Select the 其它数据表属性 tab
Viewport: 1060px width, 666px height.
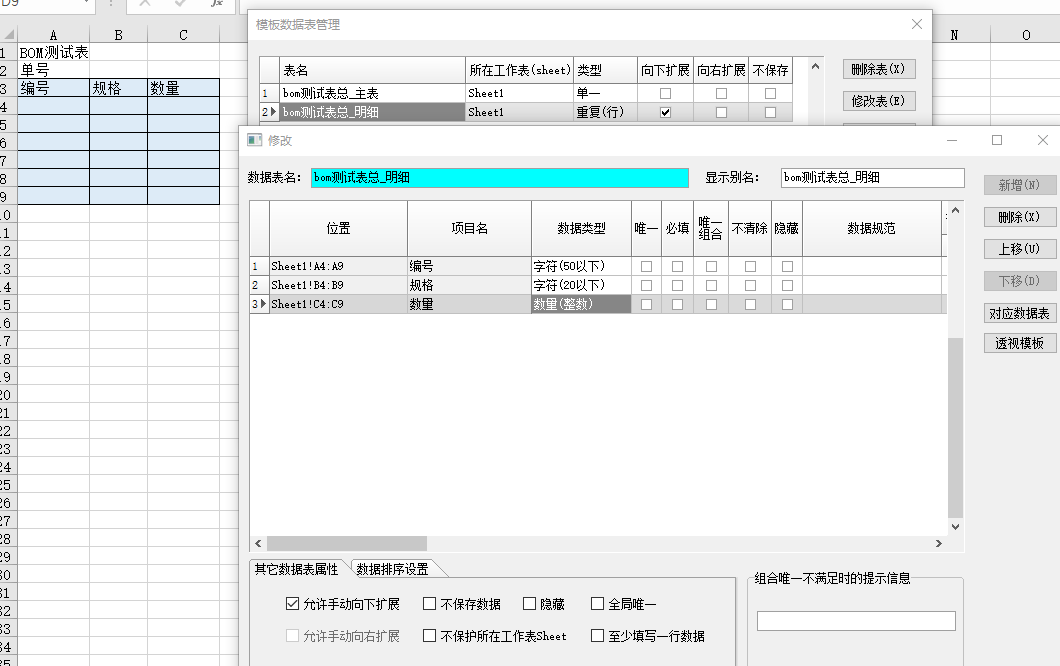tap(296, 569)
